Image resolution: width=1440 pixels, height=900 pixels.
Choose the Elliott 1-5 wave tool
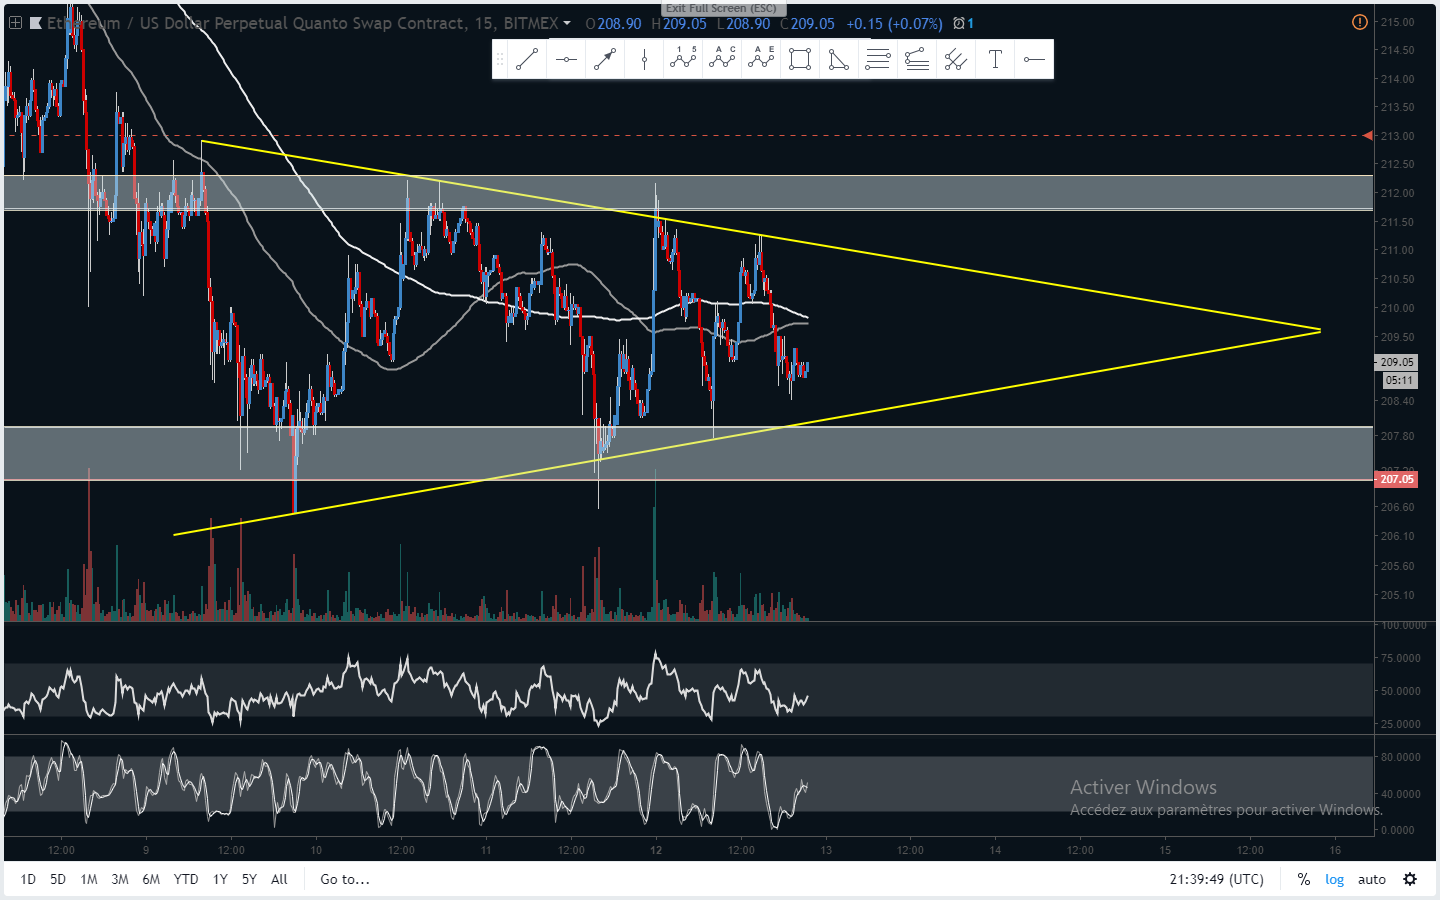[x=683, y=60]
